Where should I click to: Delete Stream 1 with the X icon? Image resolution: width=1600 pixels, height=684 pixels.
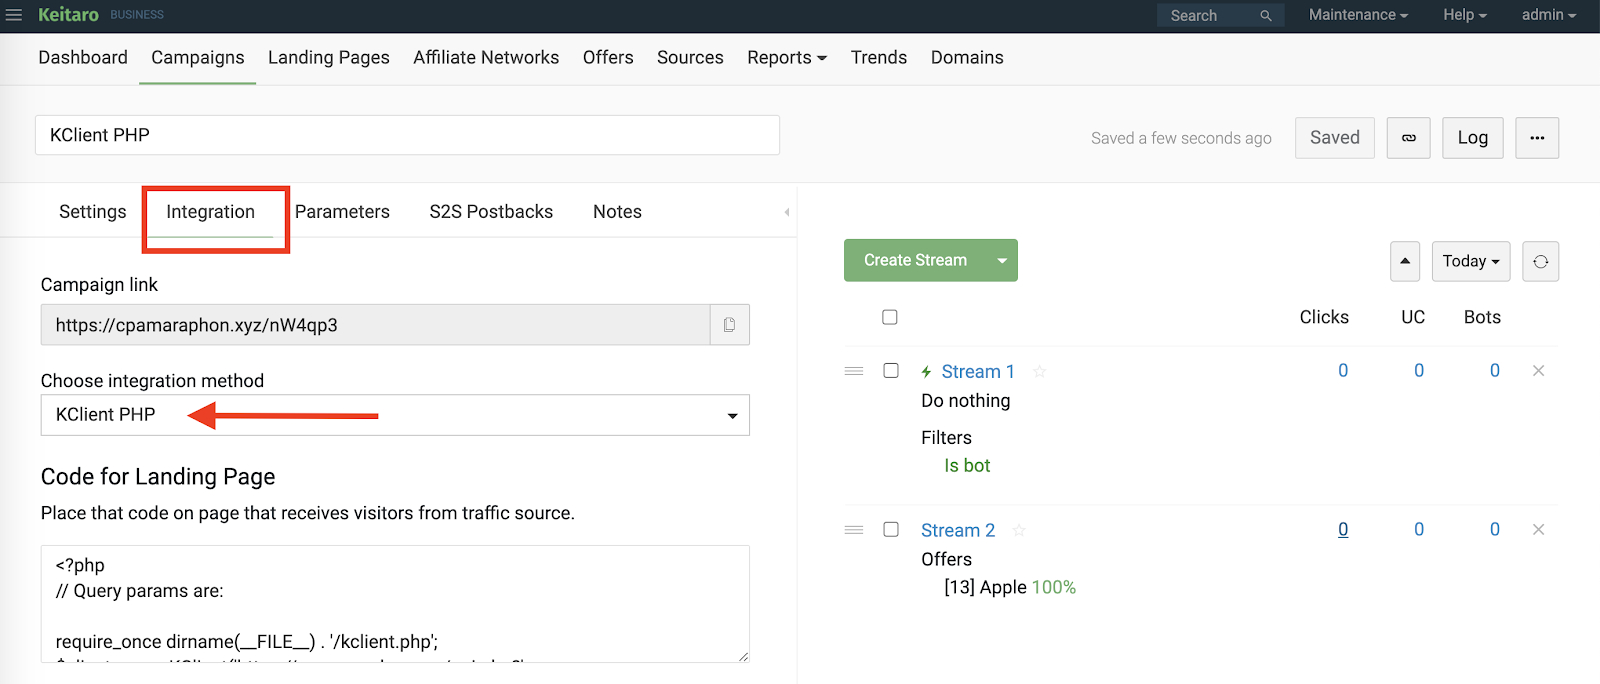1538,371
